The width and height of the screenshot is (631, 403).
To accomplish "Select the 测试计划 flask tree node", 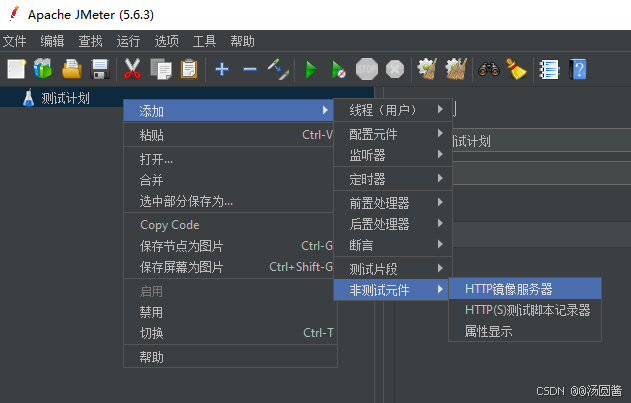I will tap(56, 98).
